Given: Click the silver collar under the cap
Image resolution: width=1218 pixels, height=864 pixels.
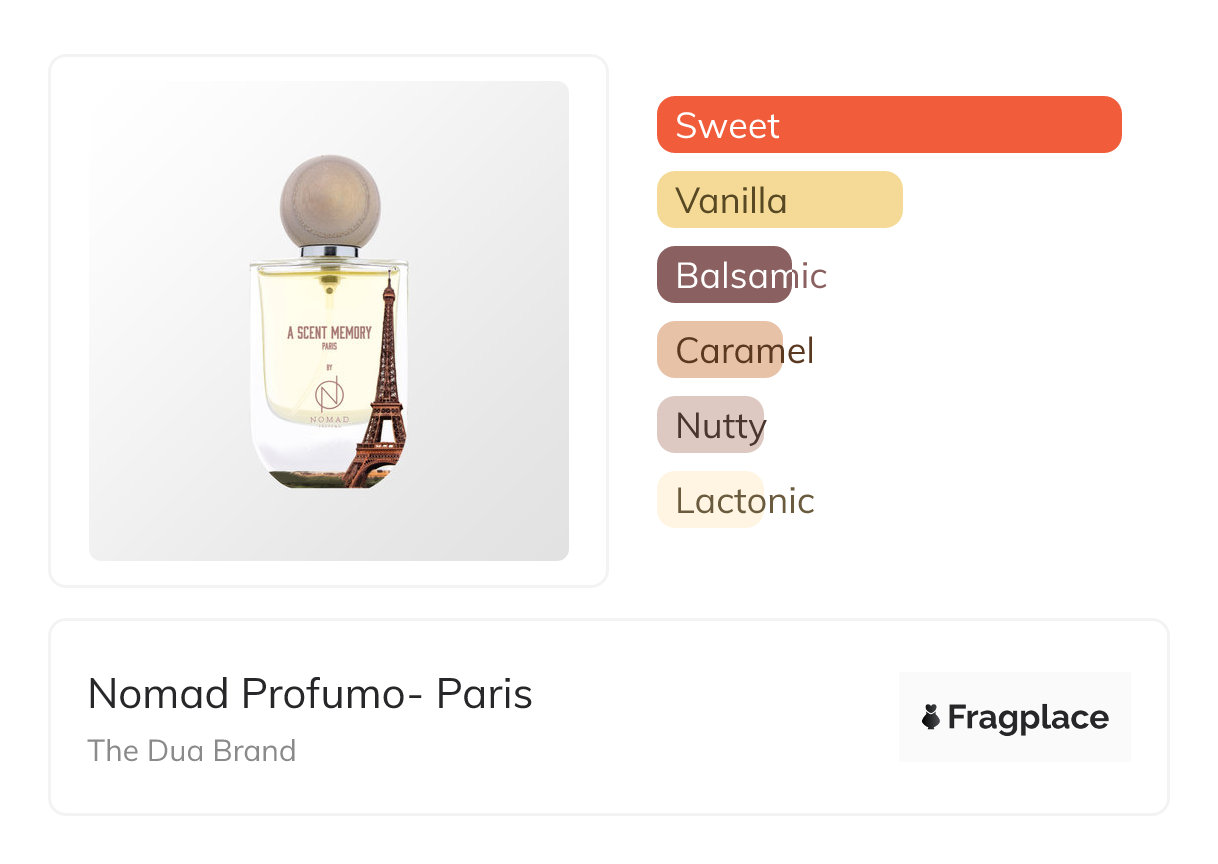Looking at the screenshot, I should click(x=329, y=251).
